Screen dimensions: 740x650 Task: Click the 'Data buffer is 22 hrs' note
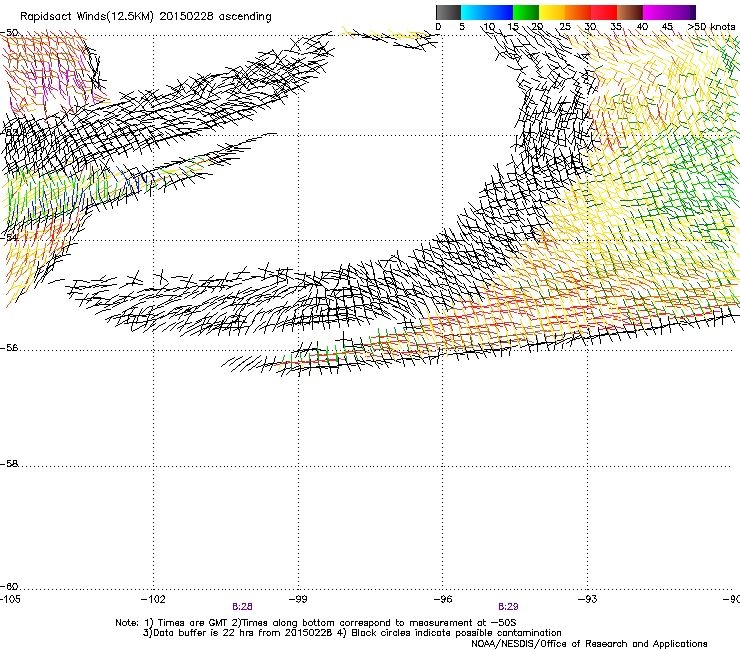pos(352,633)
